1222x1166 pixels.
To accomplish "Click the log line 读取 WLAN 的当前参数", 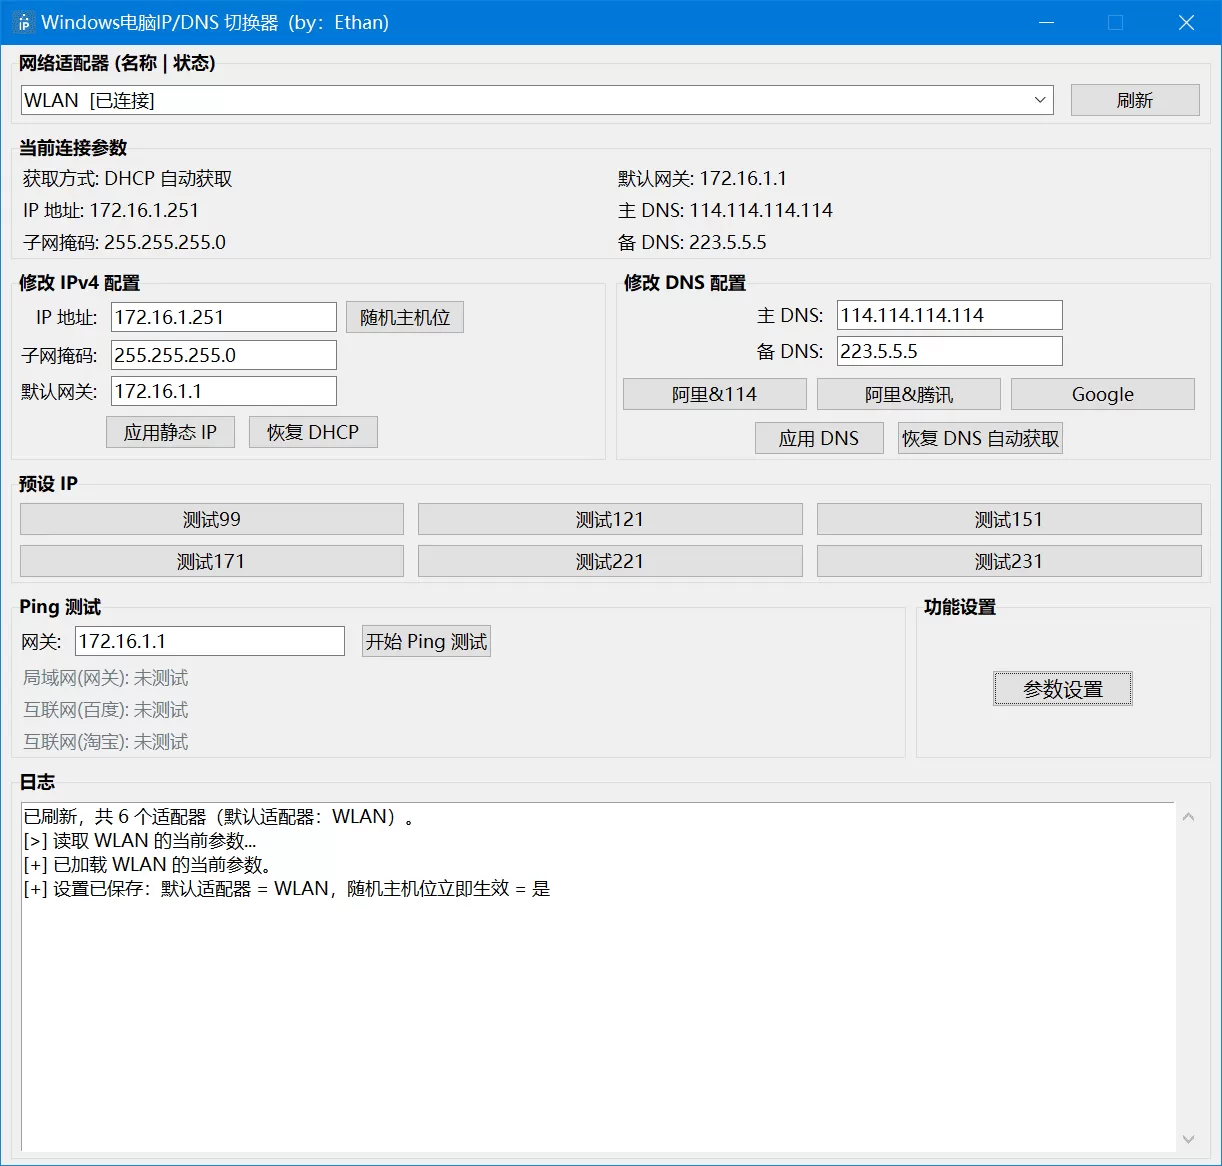I will click(140, 840).
